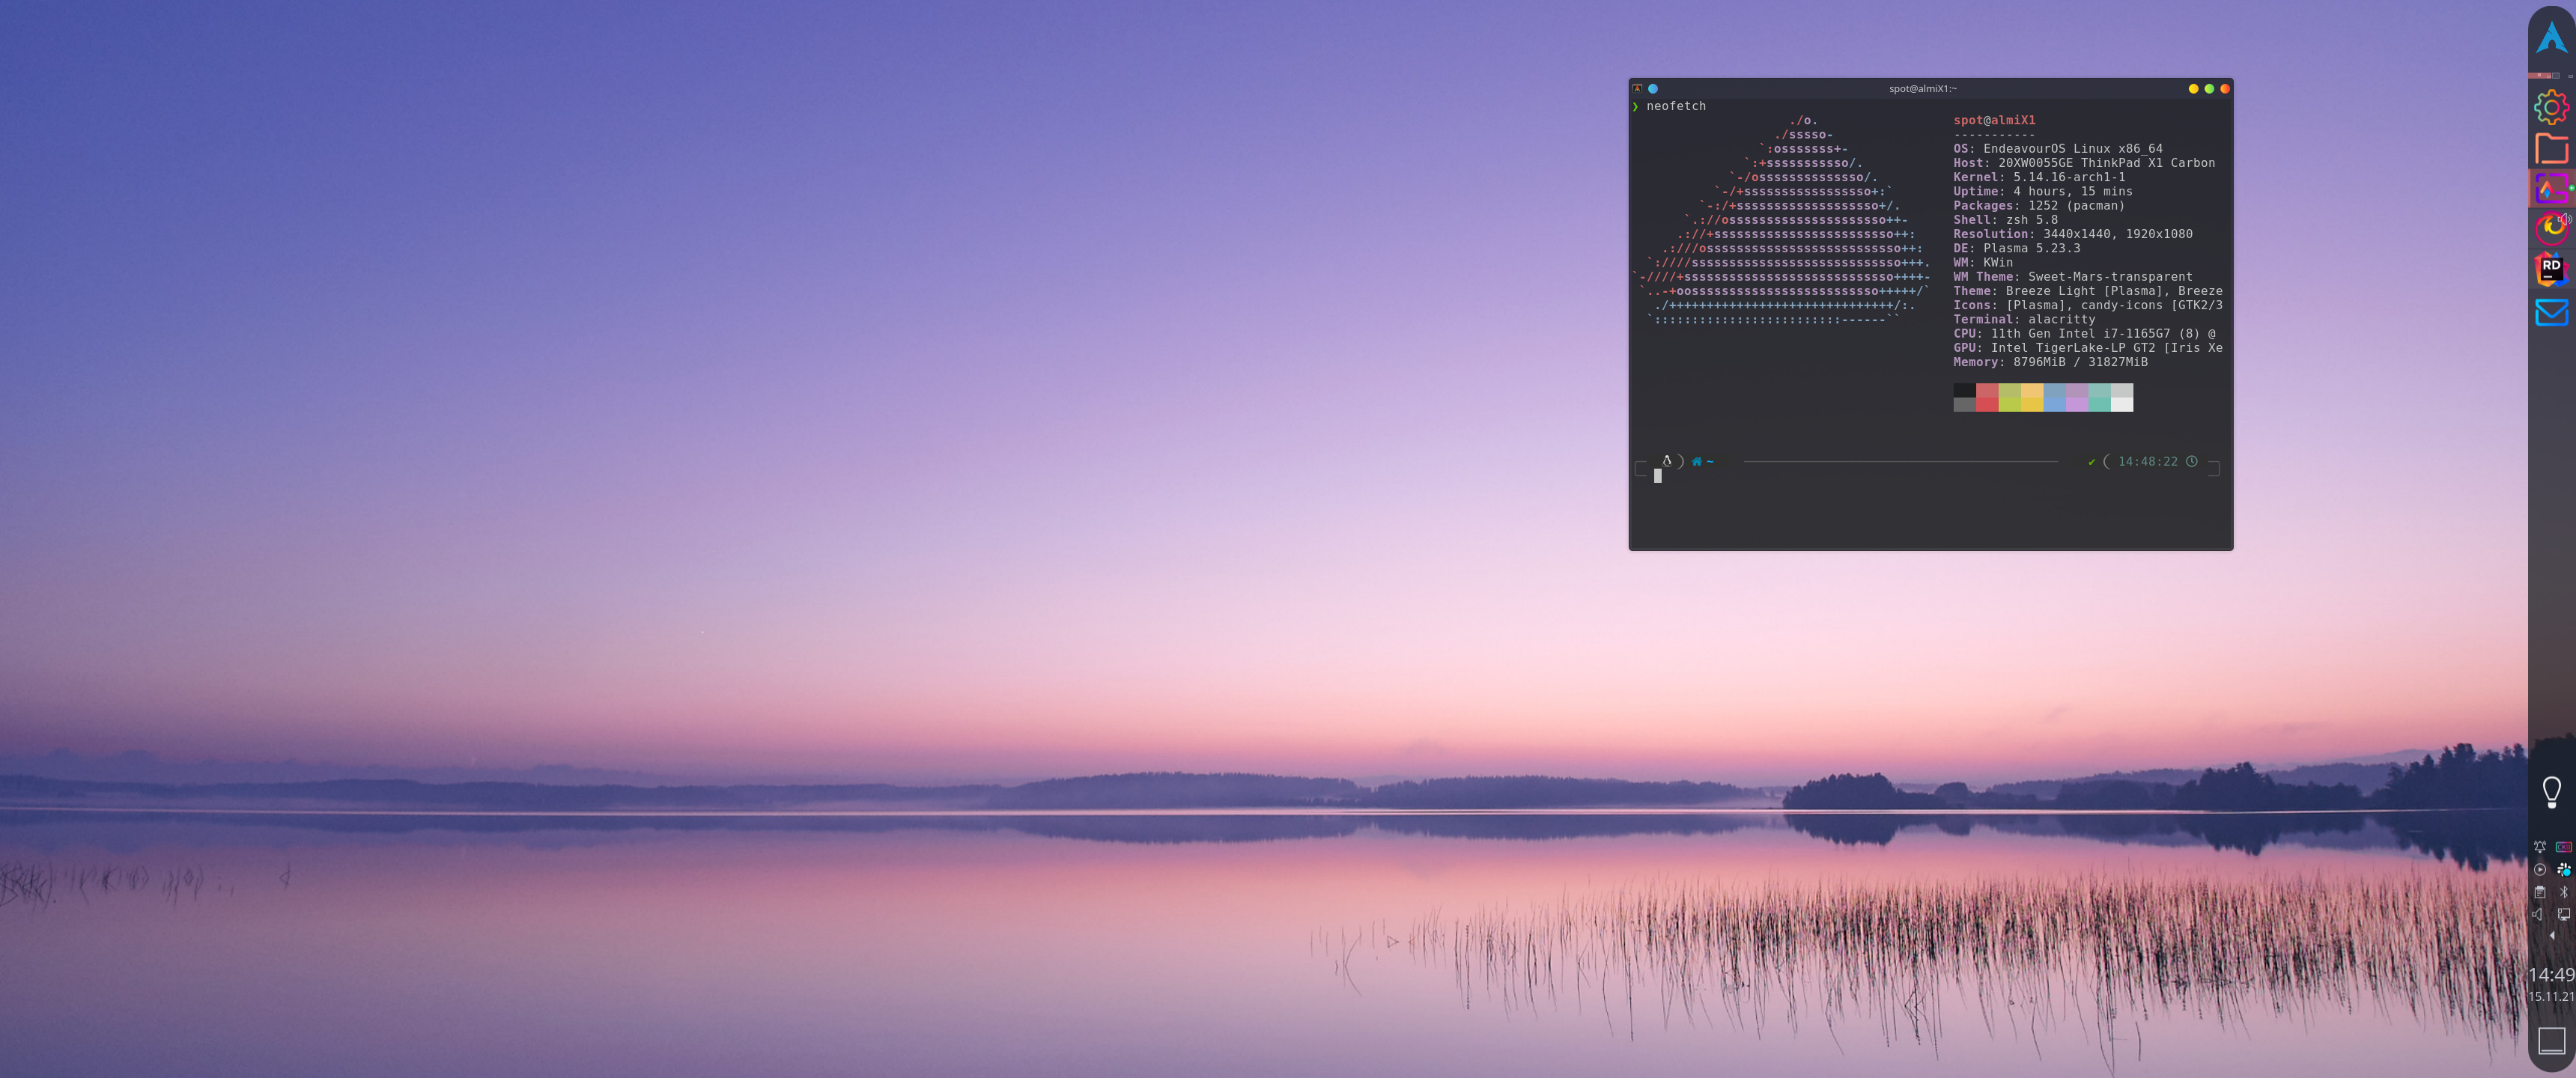Open the Arch logo application launcher
Image resolution: width=2576 pixels, height=1078 pixels.
click(2551, 39)
